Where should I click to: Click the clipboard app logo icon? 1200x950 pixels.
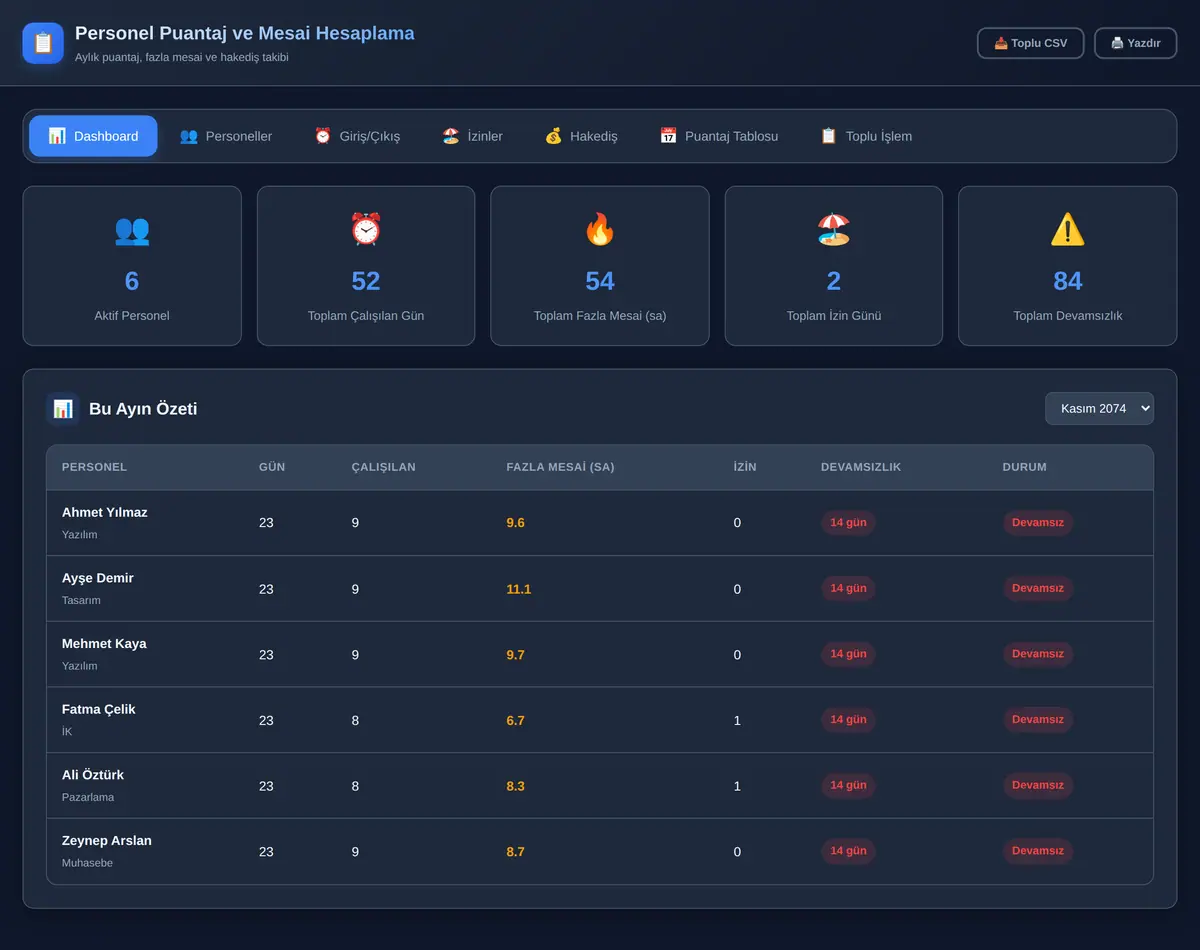pos(43,43)
